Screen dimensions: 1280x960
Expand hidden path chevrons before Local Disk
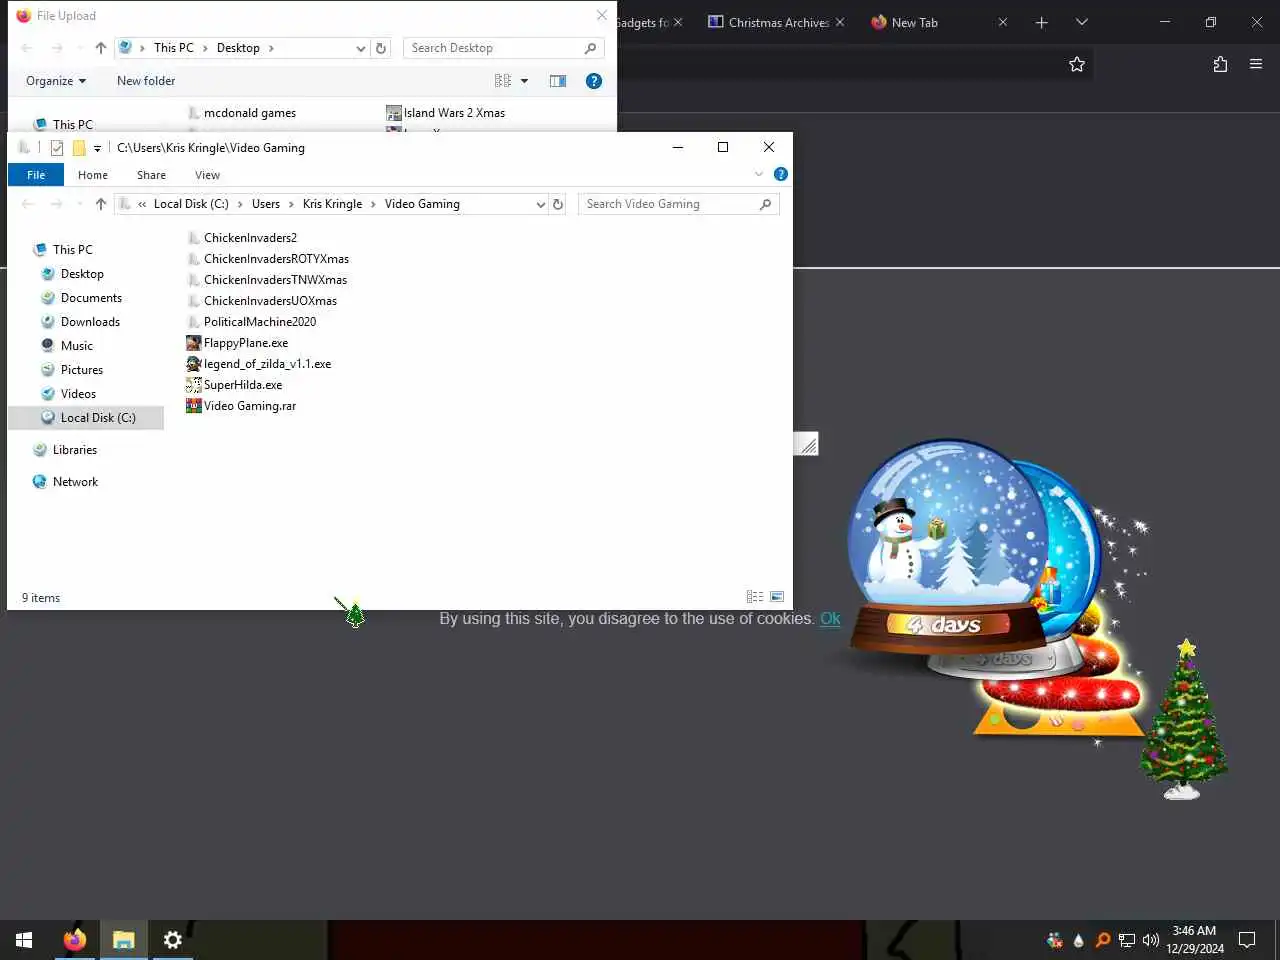tap(142, 204)
